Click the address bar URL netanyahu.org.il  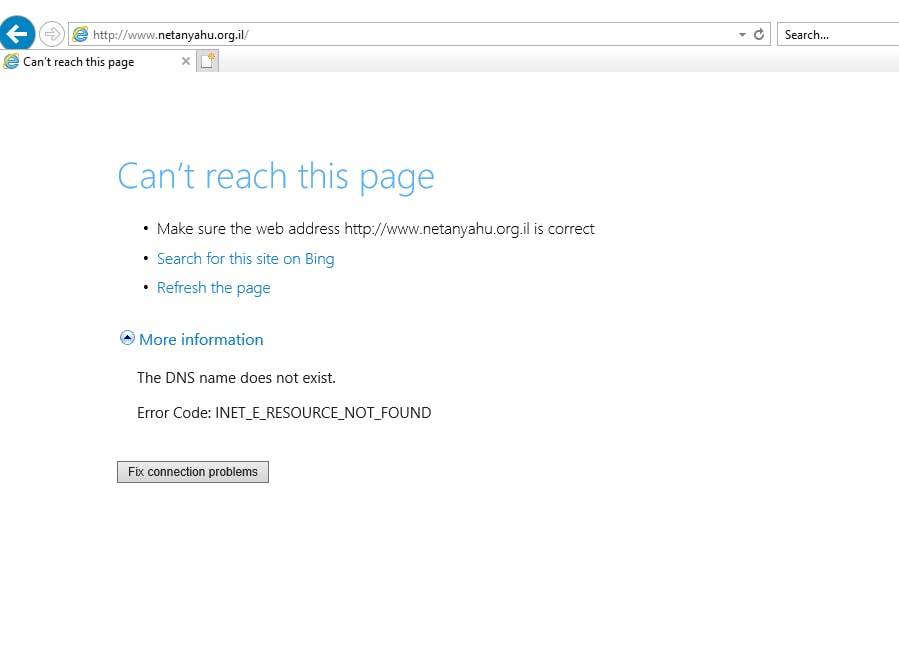tap(171, 34)
